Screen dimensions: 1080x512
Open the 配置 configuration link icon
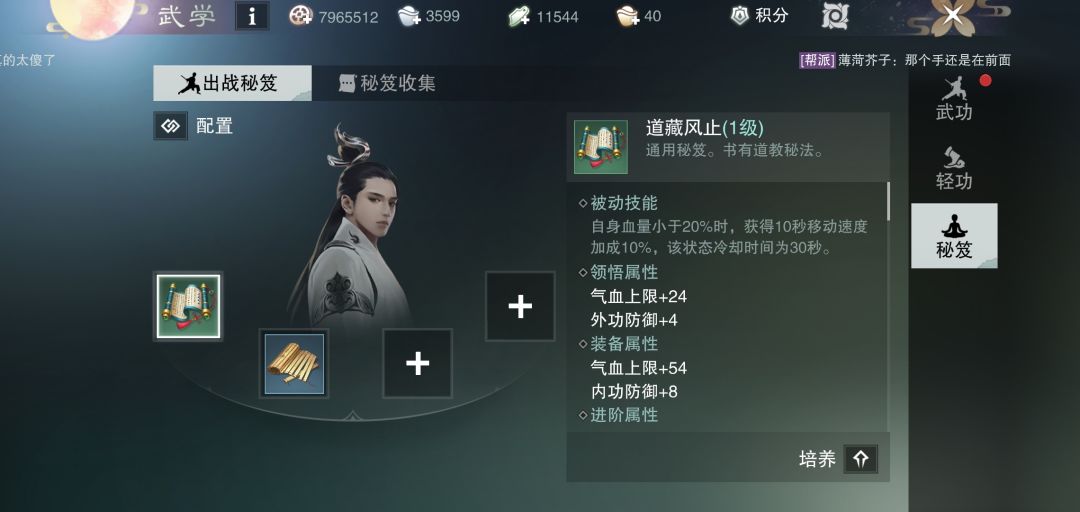tap(170, 126)
